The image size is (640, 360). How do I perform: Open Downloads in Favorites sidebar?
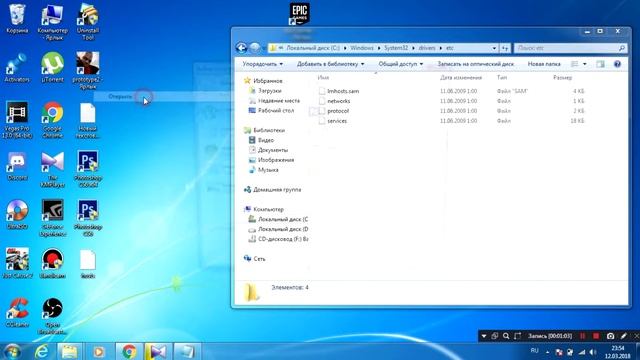[269, 91]
